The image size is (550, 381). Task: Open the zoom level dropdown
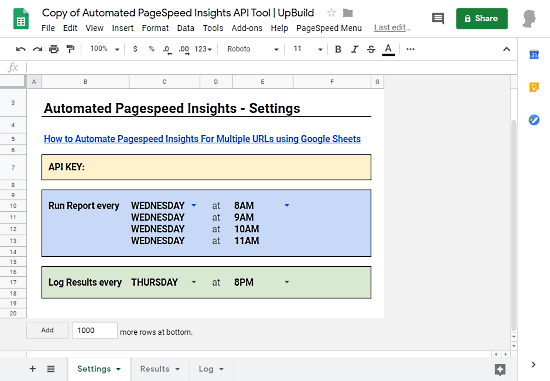[105, 49]
